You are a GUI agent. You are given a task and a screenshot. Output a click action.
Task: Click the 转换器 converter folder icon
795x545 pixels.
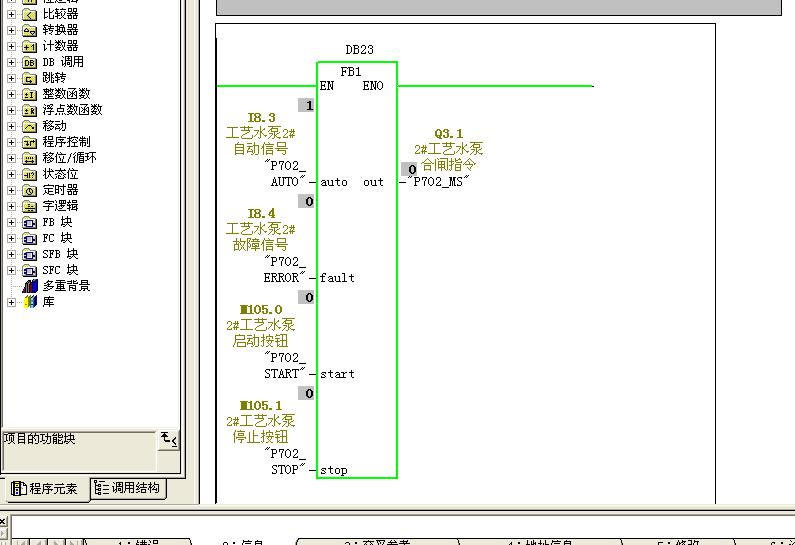point(29,30)
